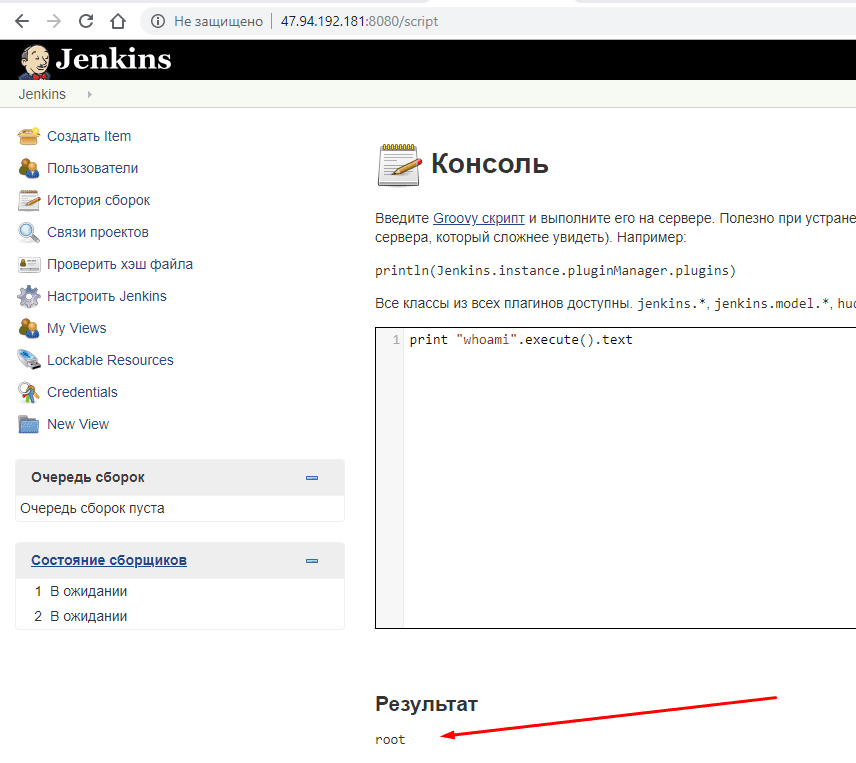Click the Создать Item box icon
Viewport: 856px width, 763px height.
[x=28, y=136]
